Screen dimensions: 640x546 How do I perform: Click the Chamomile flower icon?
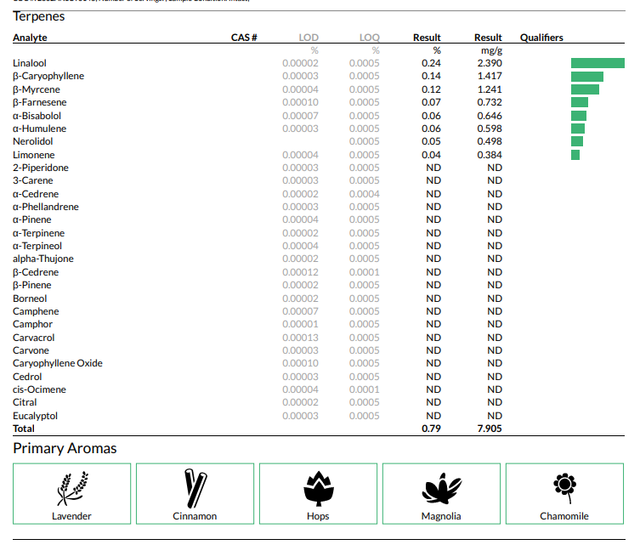[565, 488]
